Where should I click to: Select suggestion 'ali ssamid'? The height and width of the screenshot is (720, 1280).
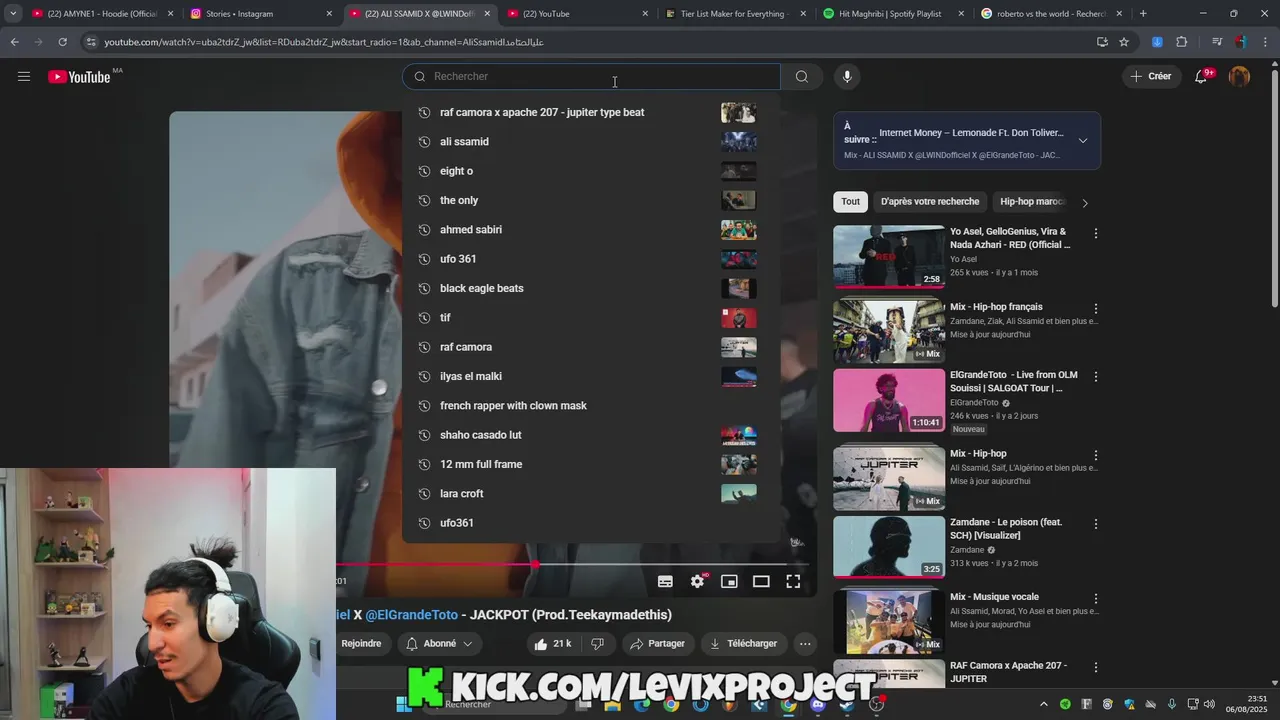click(591, 142)
